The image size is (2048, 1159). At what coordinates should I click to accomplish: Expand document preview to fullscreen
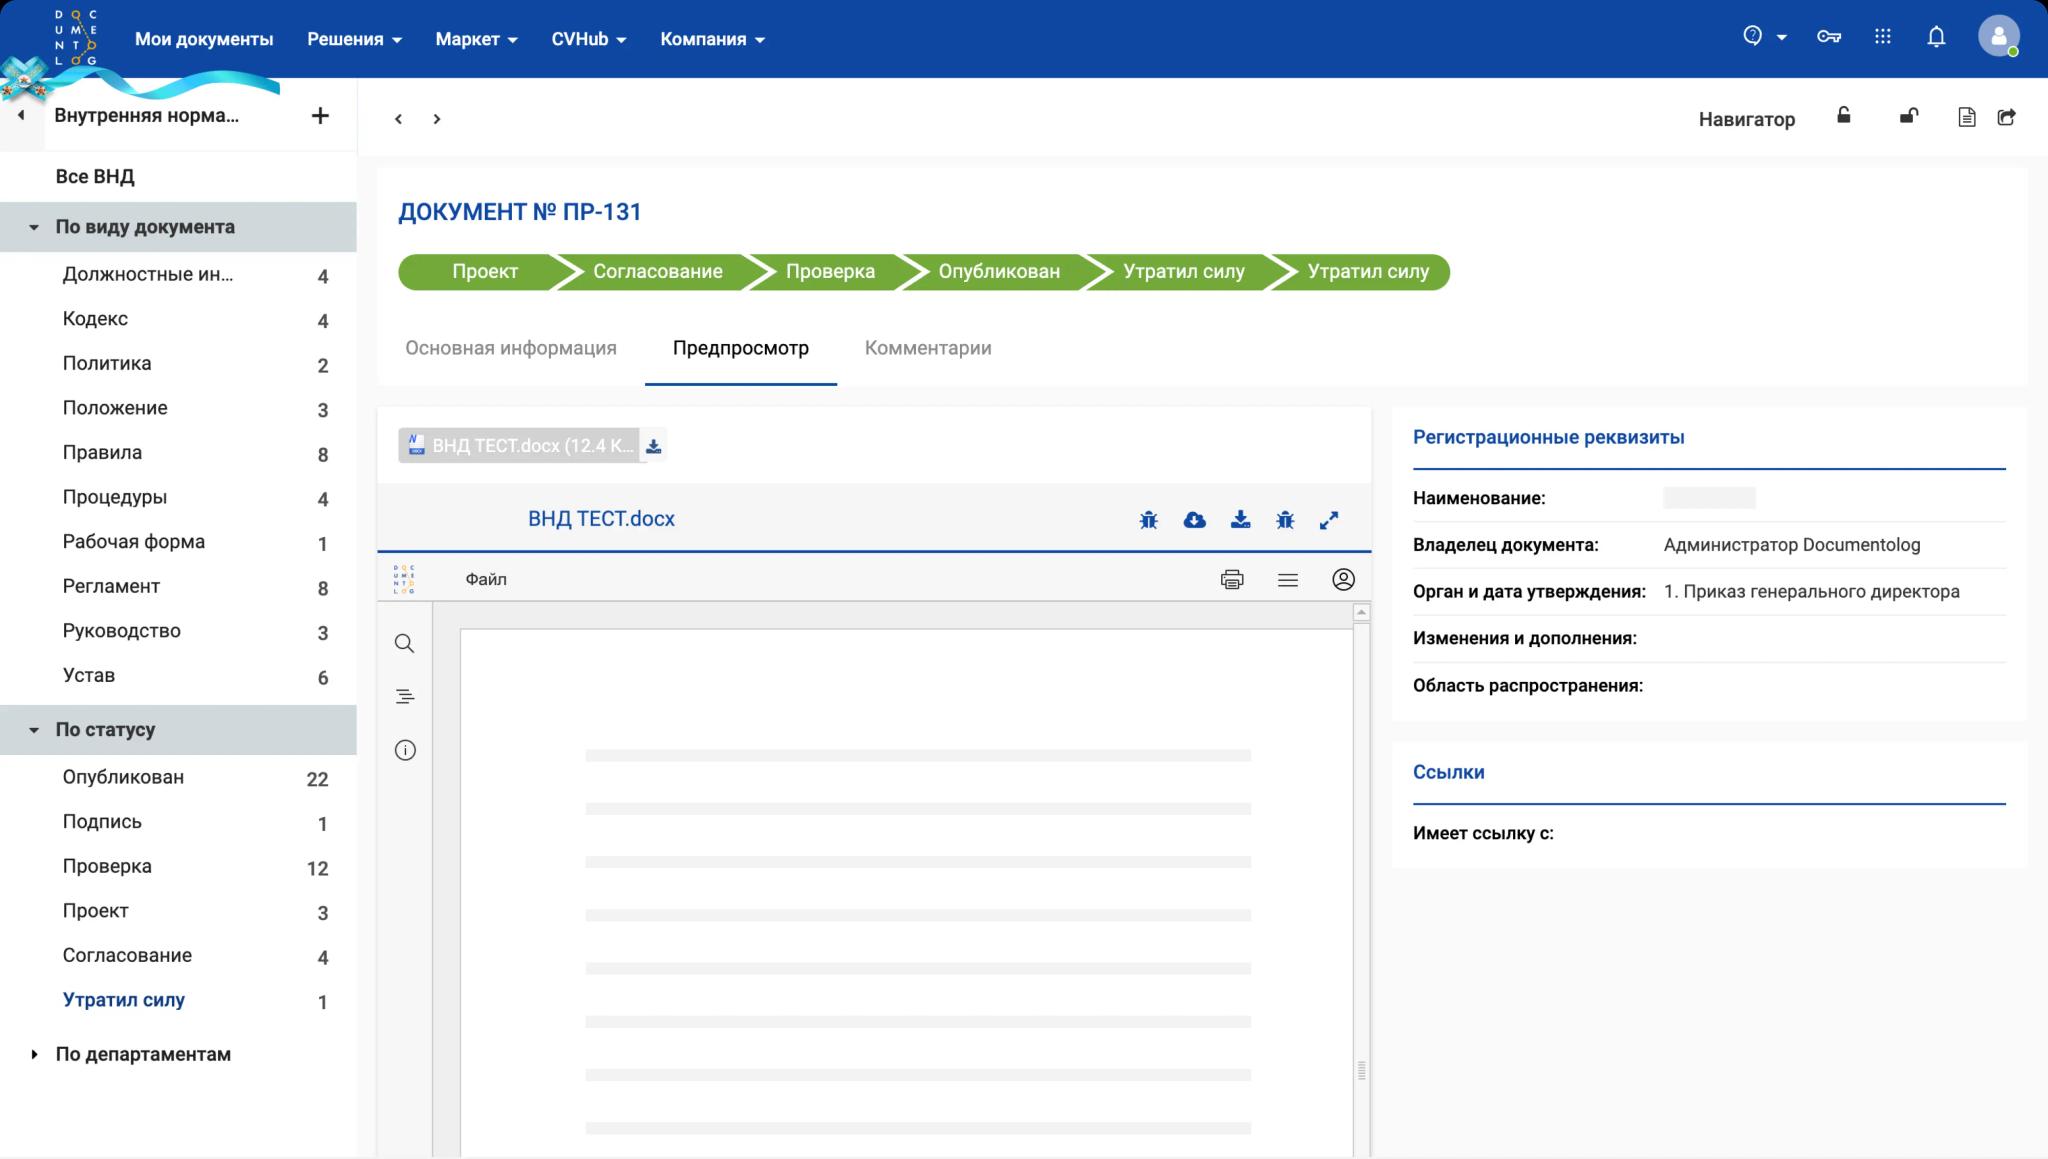coord(1329,520)
